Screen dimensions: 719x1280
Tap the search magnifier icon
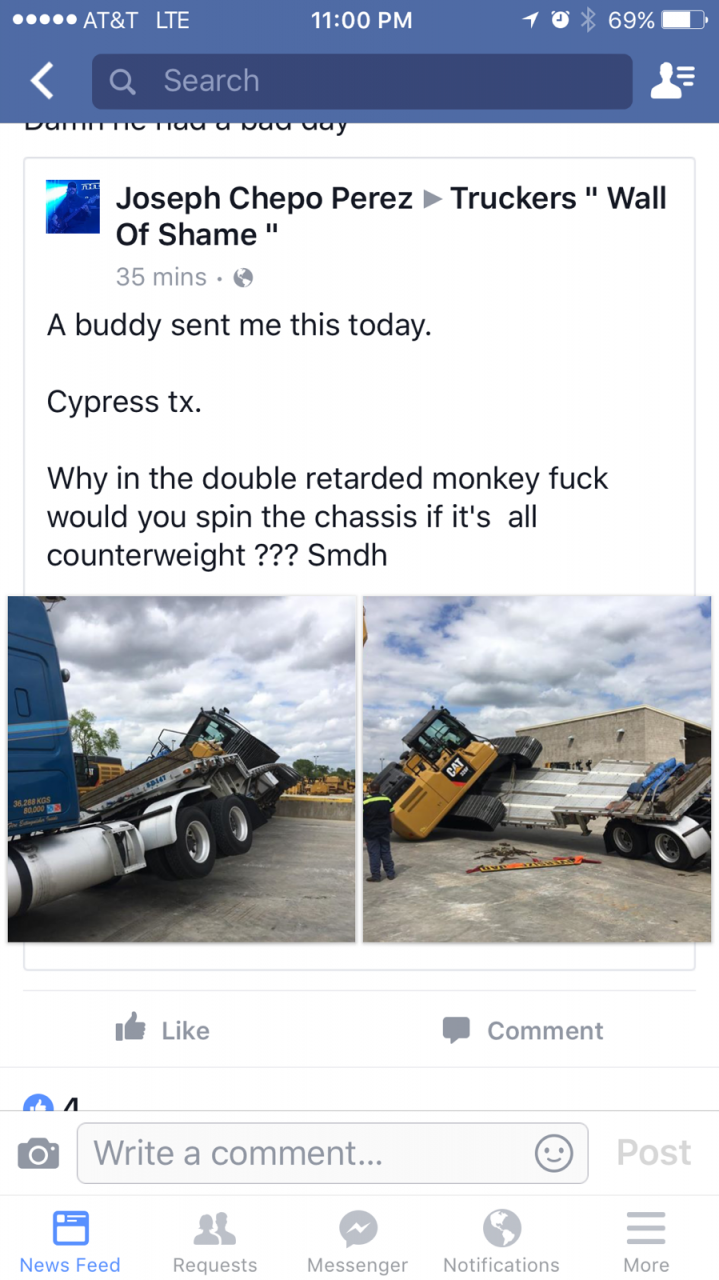click(123, 81)
